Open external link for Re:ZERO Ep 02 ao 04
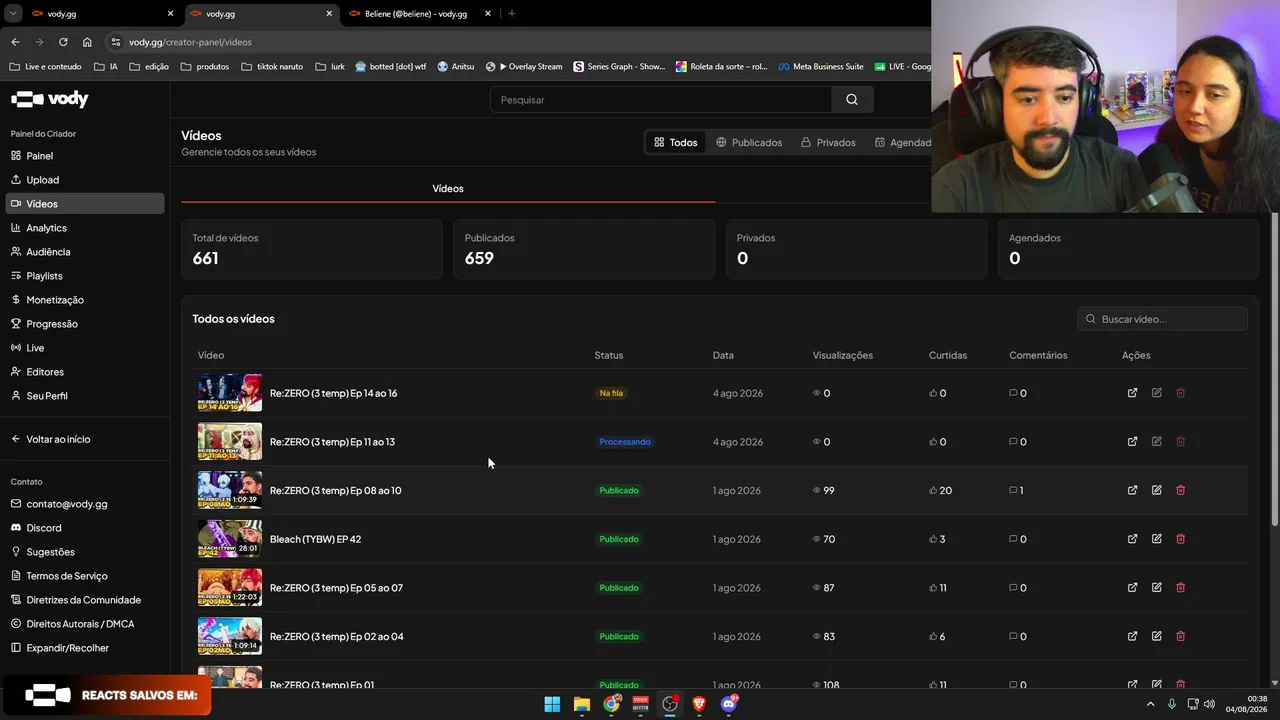The height and width of the screenshot is (720, 1280). [x=1132, y=636]
